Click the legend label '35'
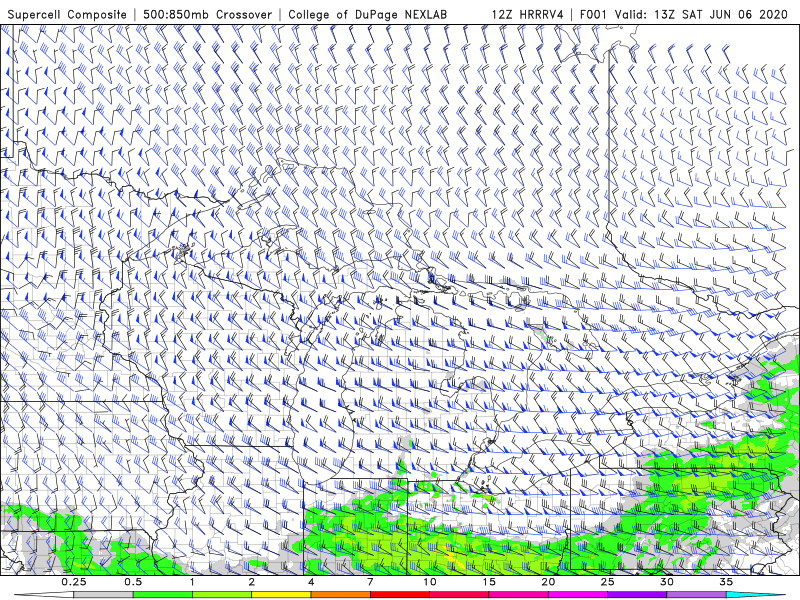The width and height of the screenshot is (800, 600). click(x=726, y=582)
